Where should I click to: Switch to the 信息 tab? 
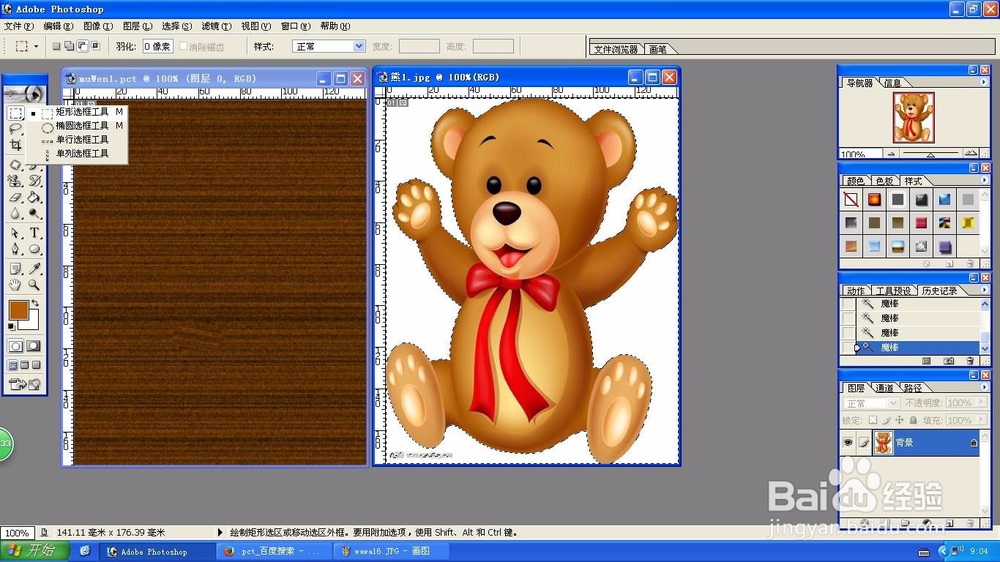click(x=892, y=83)
